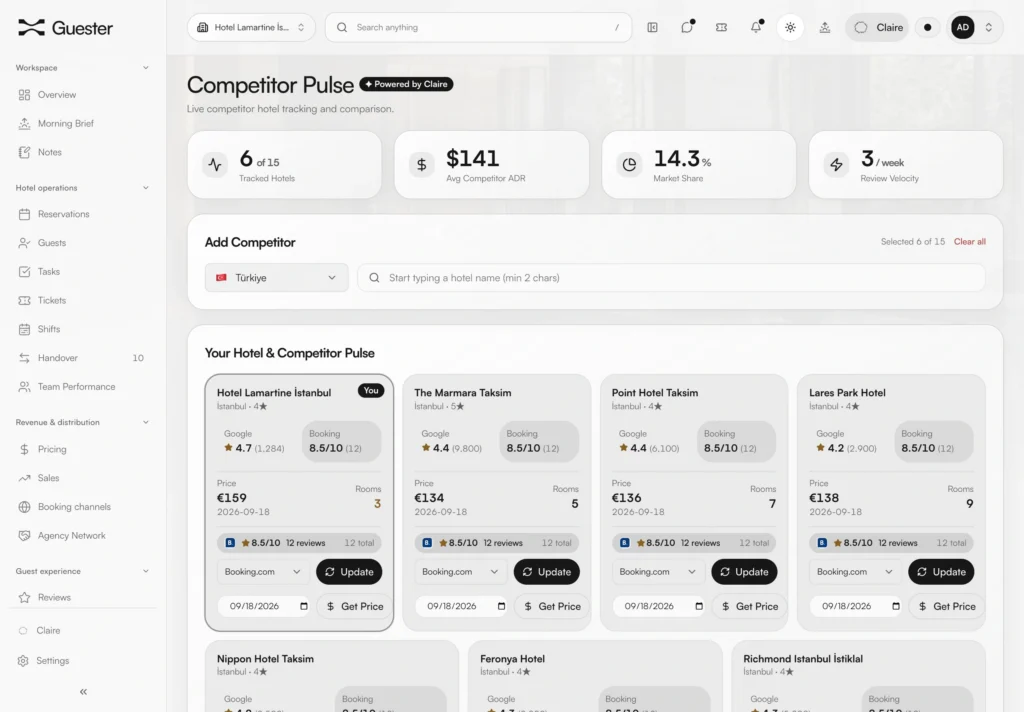1024x712 pixels.
Task: Open Booking.com dropdown on Lares Park Hotel card
Action: 856,572
